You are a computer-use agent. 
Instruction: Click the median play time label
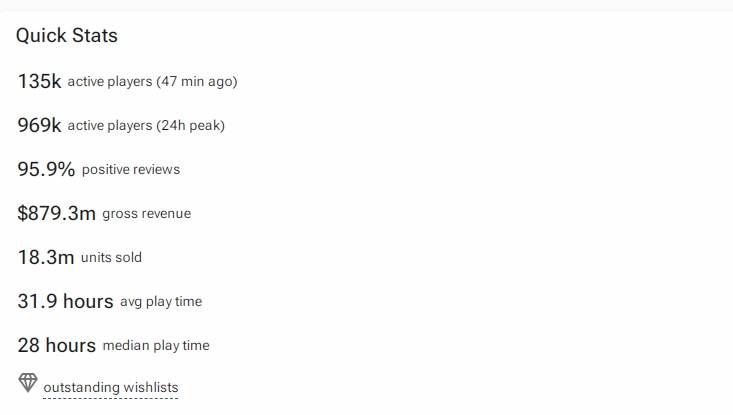coord(156,345)
